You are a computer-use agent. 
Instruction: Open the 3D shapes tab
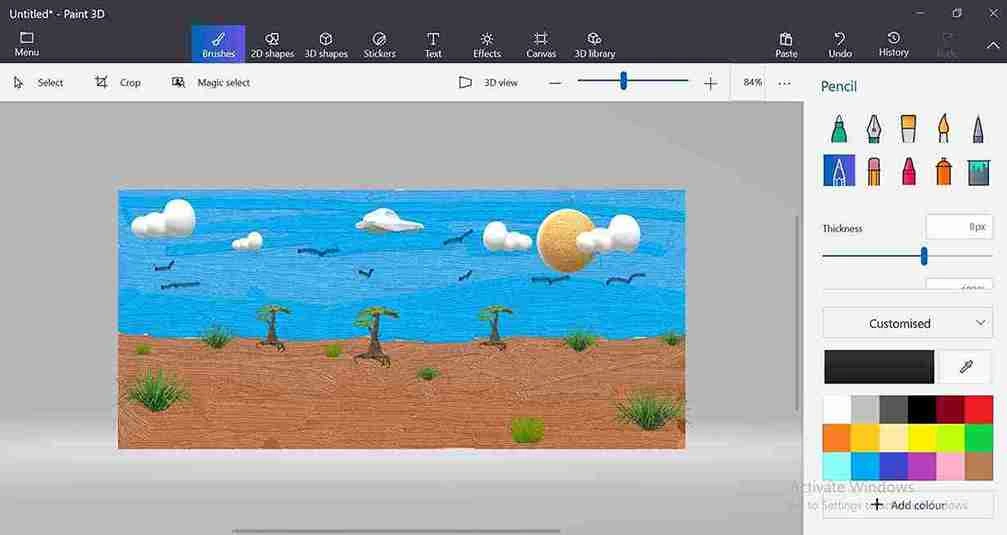pyautogui.click(x=326, y=44)
